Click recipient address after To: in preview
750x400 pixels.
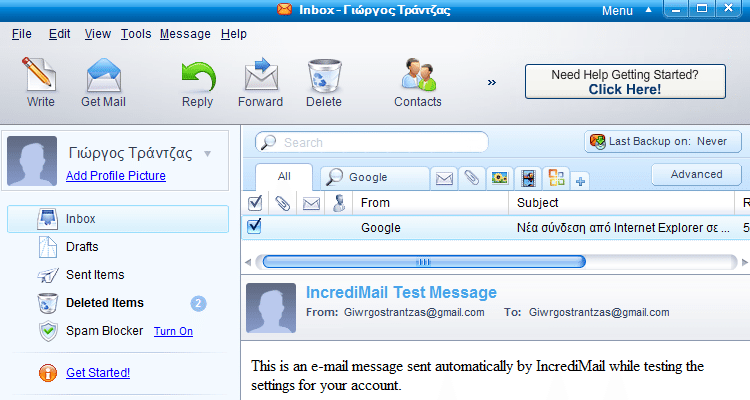click(x=599, y=312)
